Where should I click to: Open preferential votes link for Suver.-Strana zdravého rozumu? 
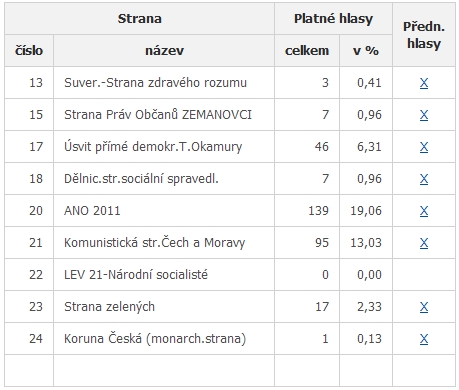[424, 83]
